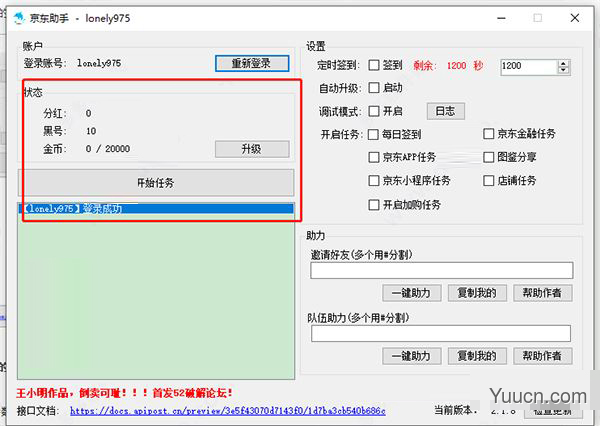The height and width of the screenshot is (426, 600).
Task: Toggle the 开启 checkbox for 调试模式
Action: pos(374,111)
